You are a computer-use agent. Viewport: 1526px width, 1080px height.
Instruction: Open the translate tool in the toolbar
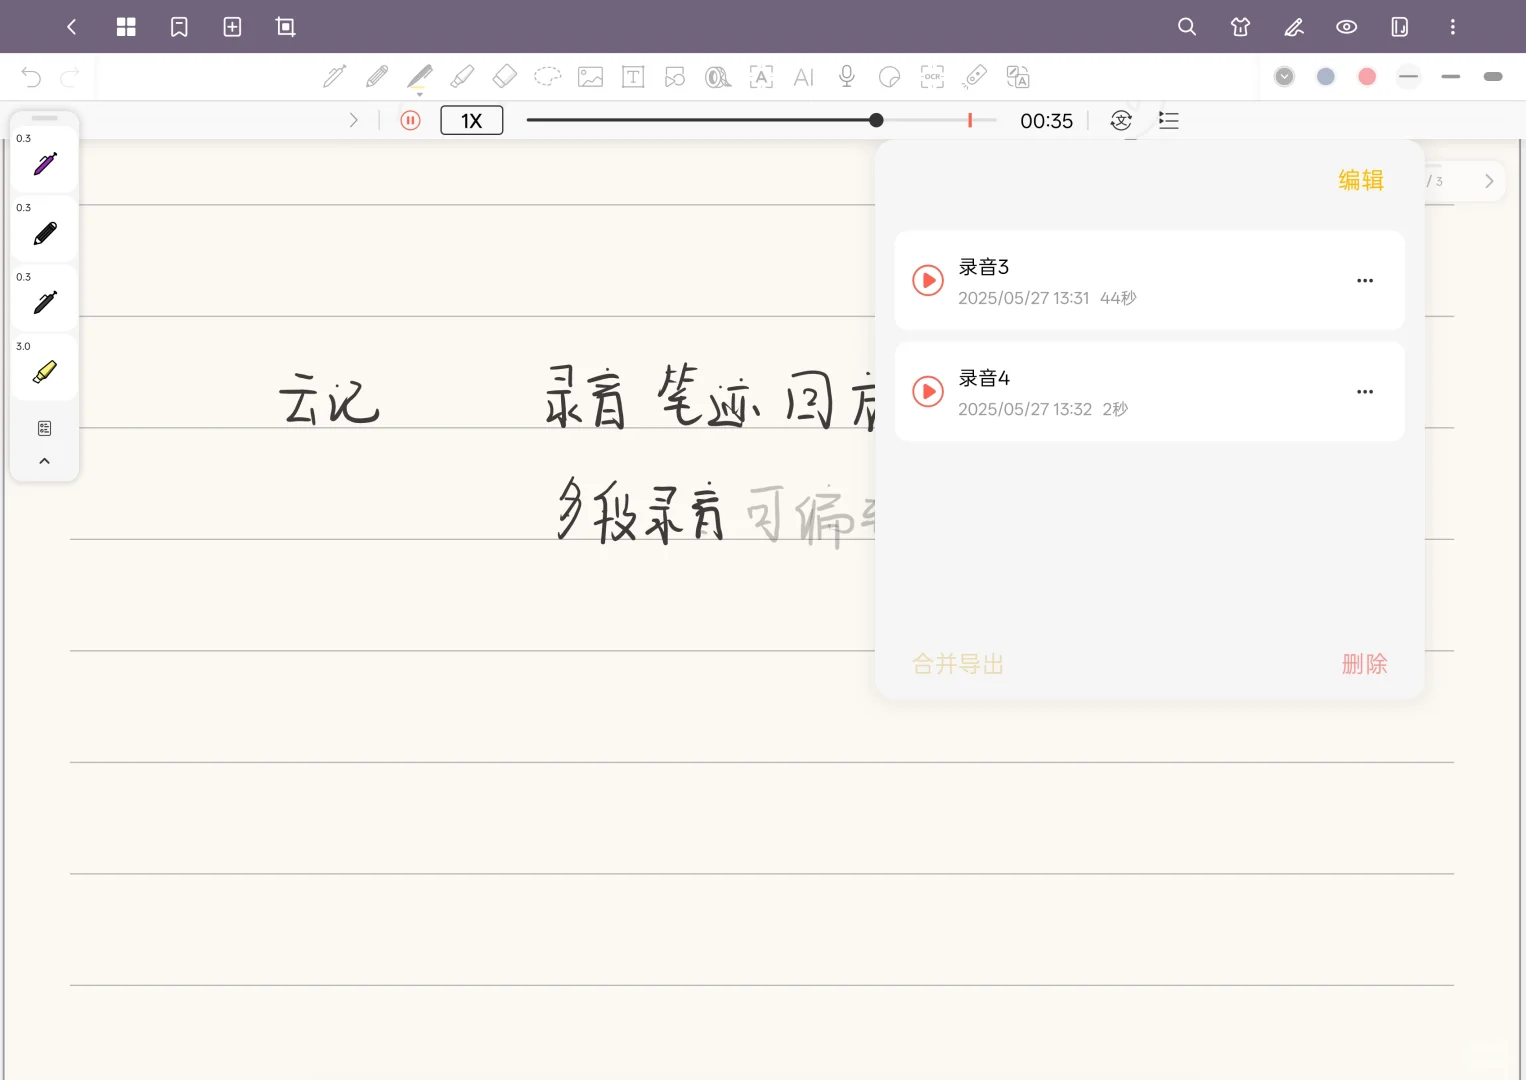tap(1018, 77)
